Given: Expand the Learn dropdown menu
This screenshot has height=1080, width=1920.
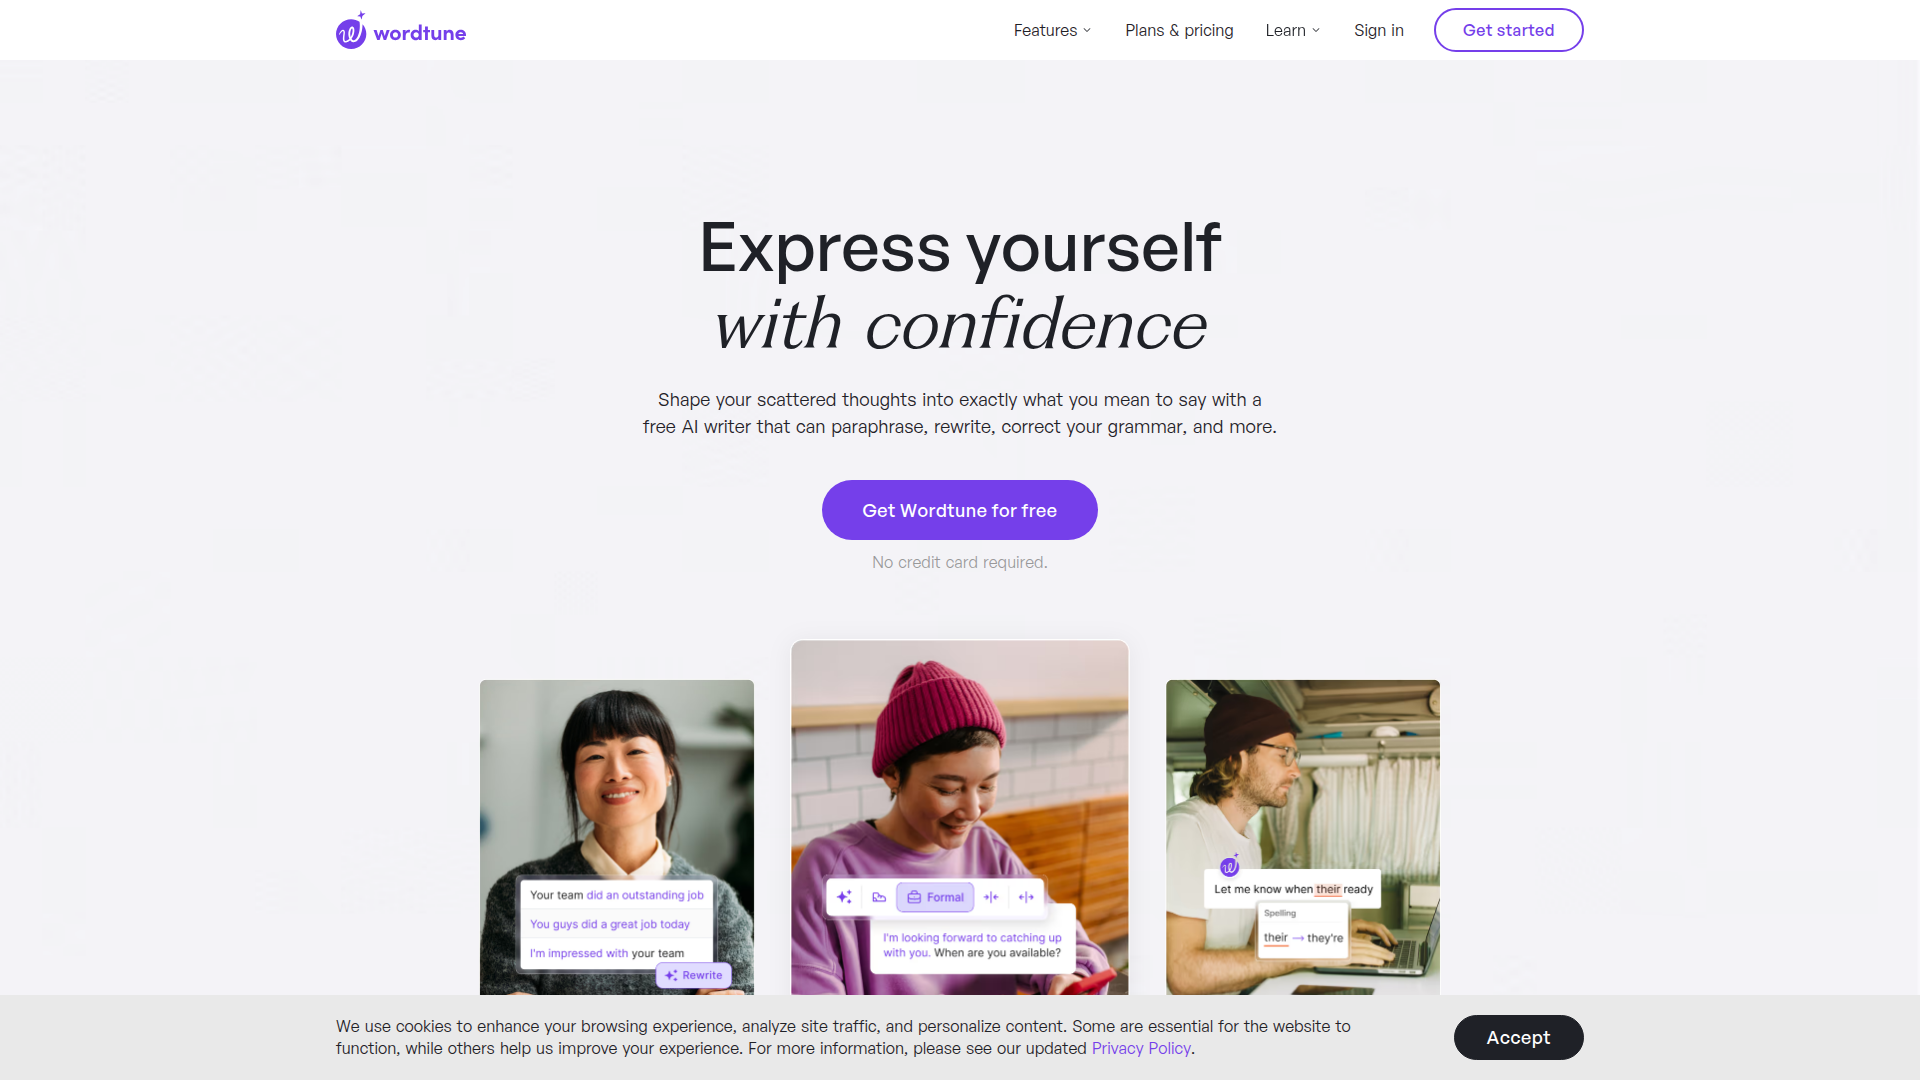Looking at the screenshot, I should (x=1292, y=30).
